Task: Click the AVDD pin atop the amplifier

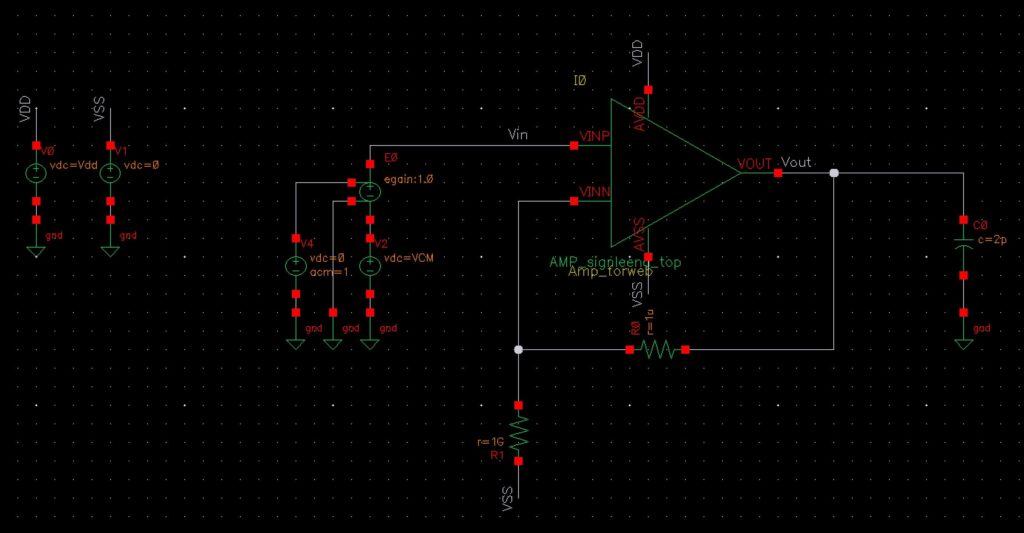Action: click(x=648, y=89)
